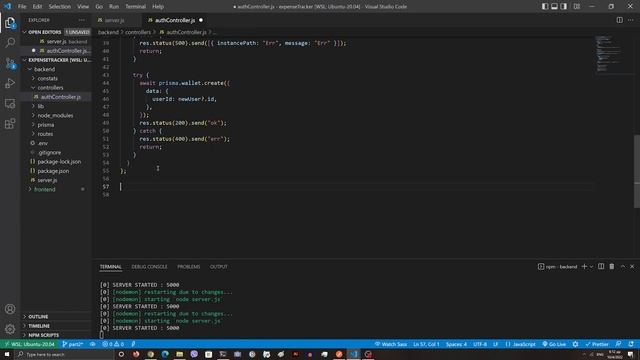Click the Prettier status bar item
The height and width of the screenshot is (360, 640).
597,344
